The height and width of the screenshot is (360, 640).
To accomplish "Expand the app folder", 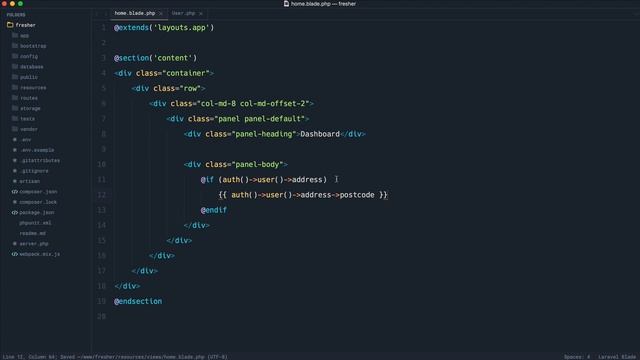I will (24, 36).
